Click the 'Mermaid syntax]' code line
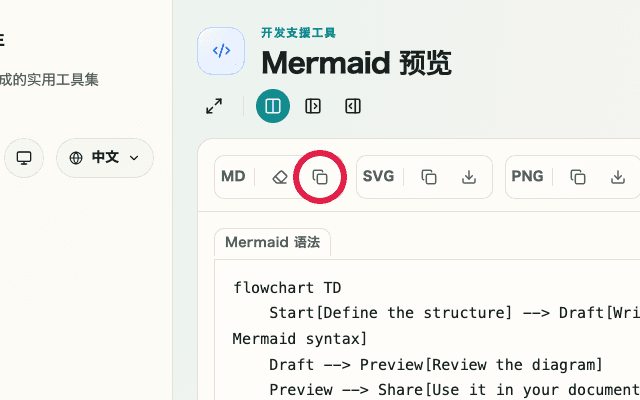Screen dimensions: 640x400 (300, 339)
